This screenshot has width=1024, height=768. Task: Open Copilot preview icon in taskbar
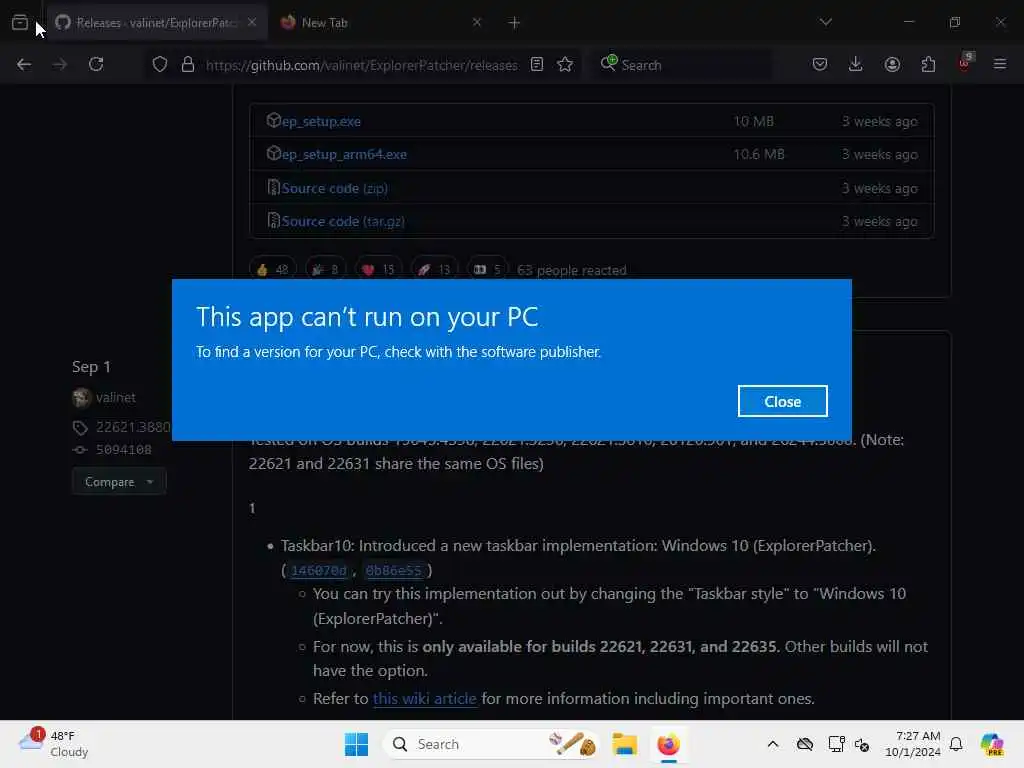pos(992,744)
